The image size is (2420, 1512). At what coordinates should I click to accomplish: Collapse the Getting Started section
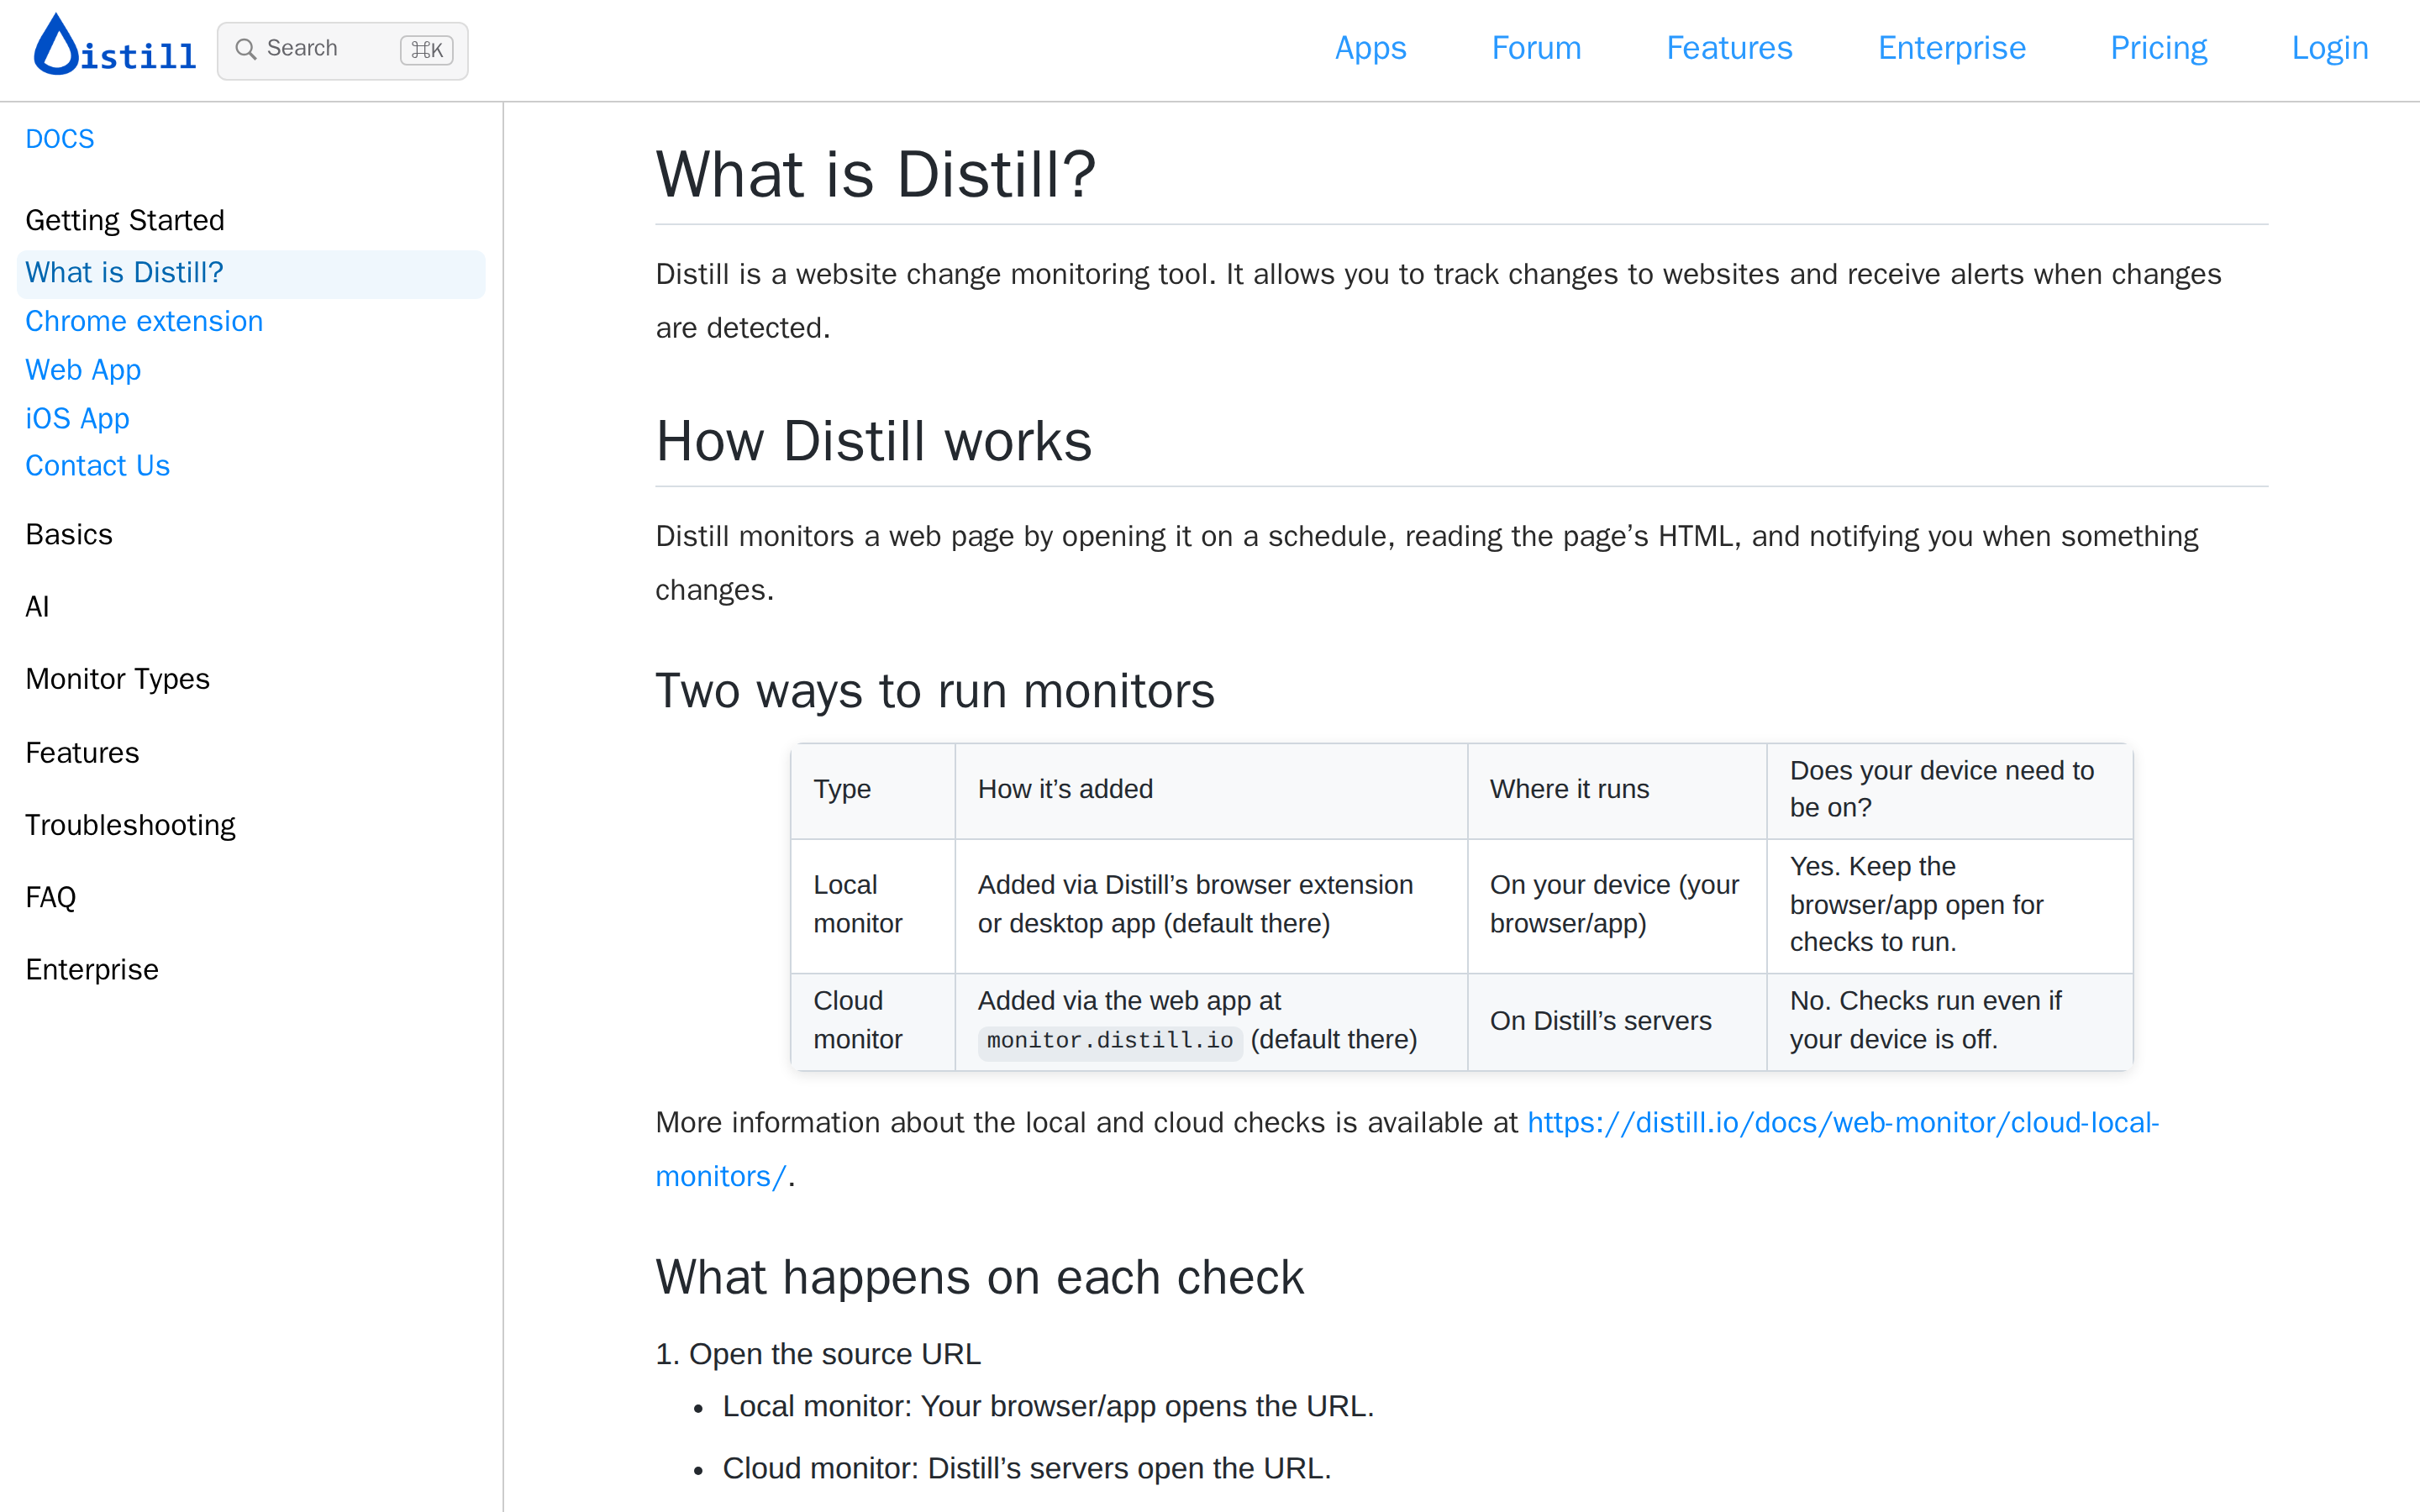pos(125,220)
